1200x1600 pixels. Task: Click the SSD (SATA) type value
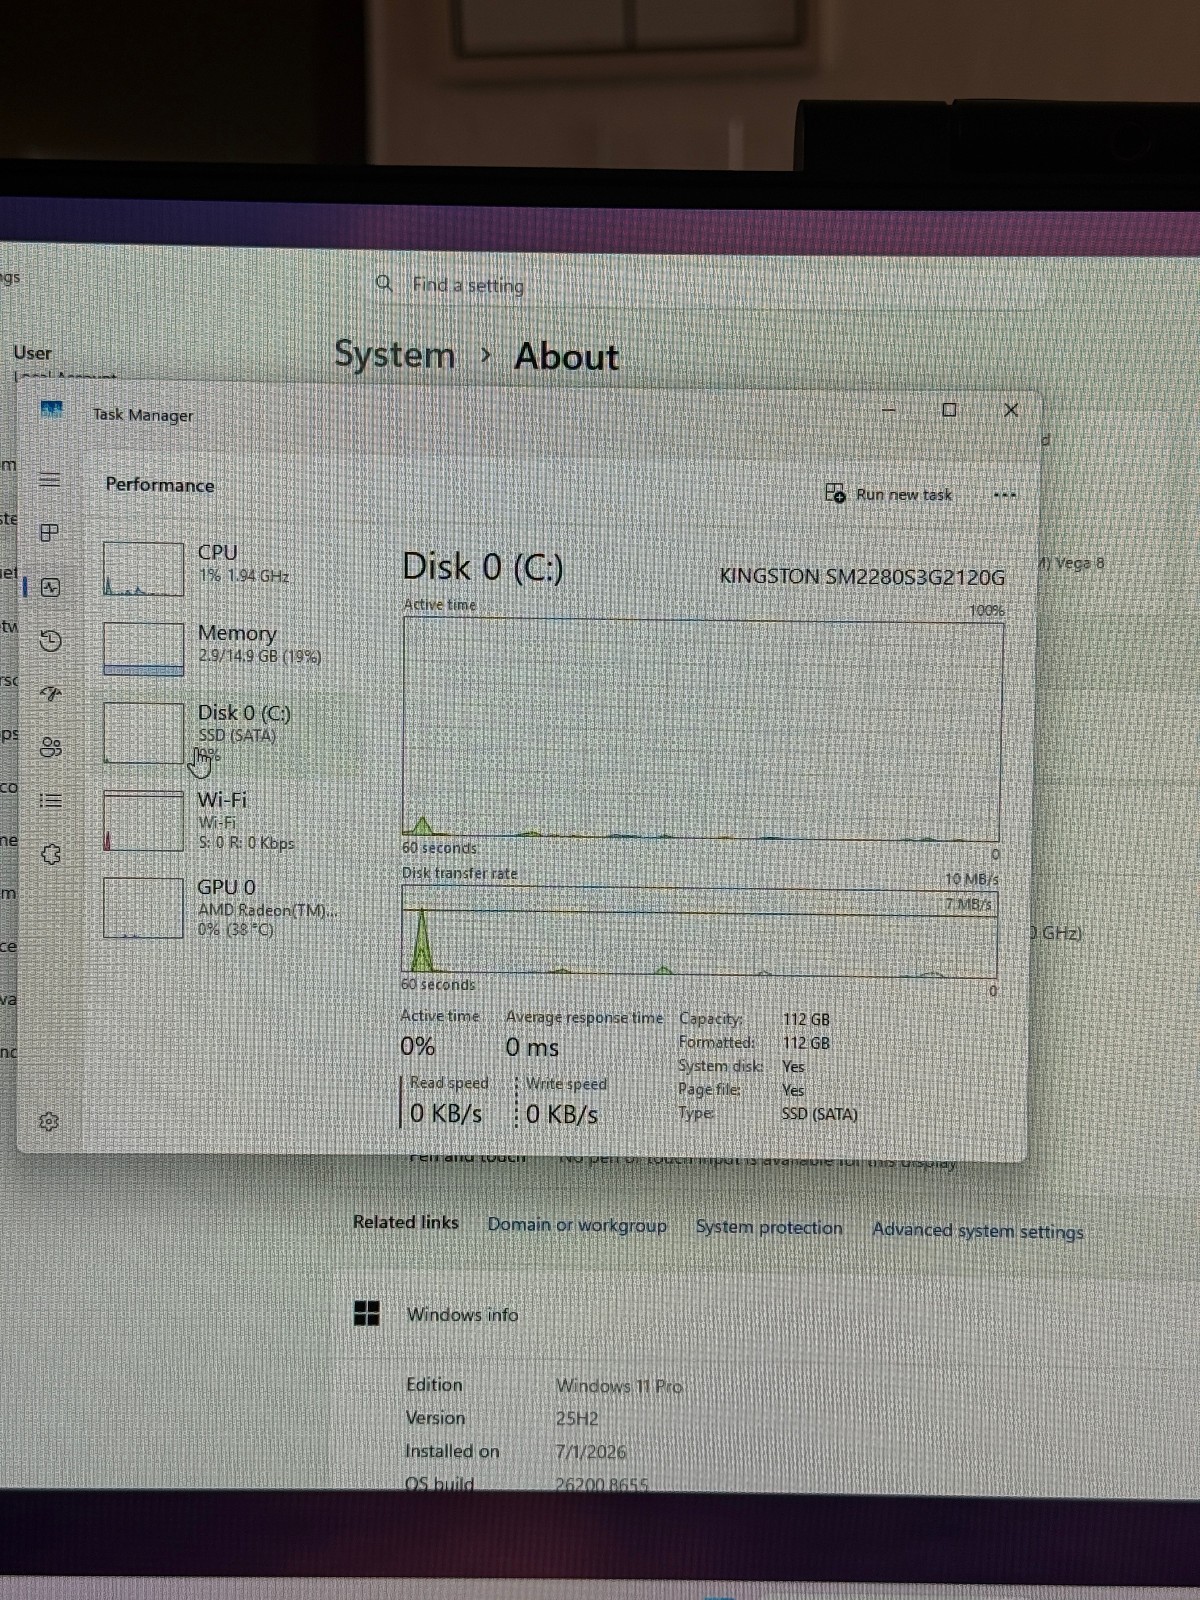tap(819, 1114)
